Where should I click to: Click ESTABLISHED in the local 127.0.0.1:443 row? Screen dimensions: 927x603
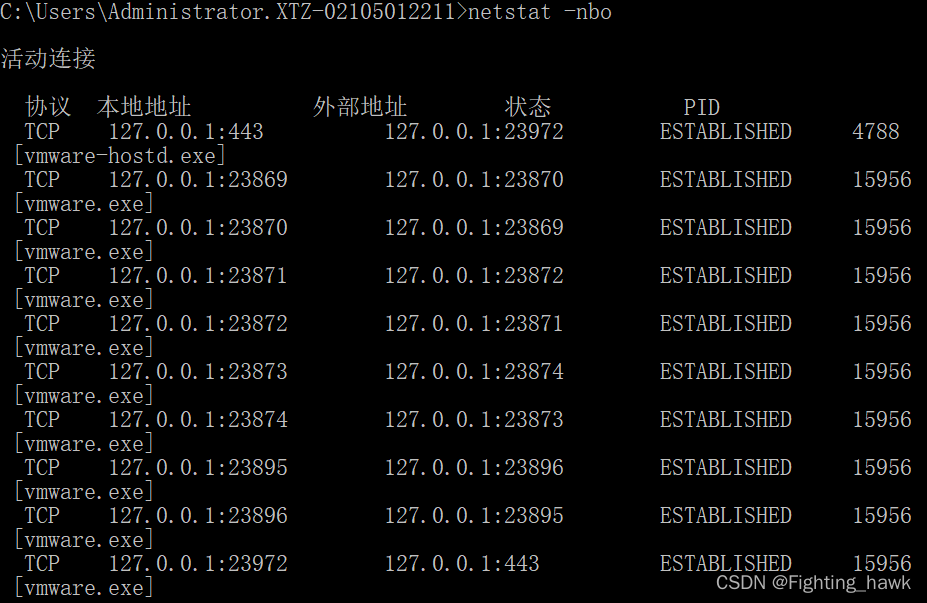click(x=725, y=131)
